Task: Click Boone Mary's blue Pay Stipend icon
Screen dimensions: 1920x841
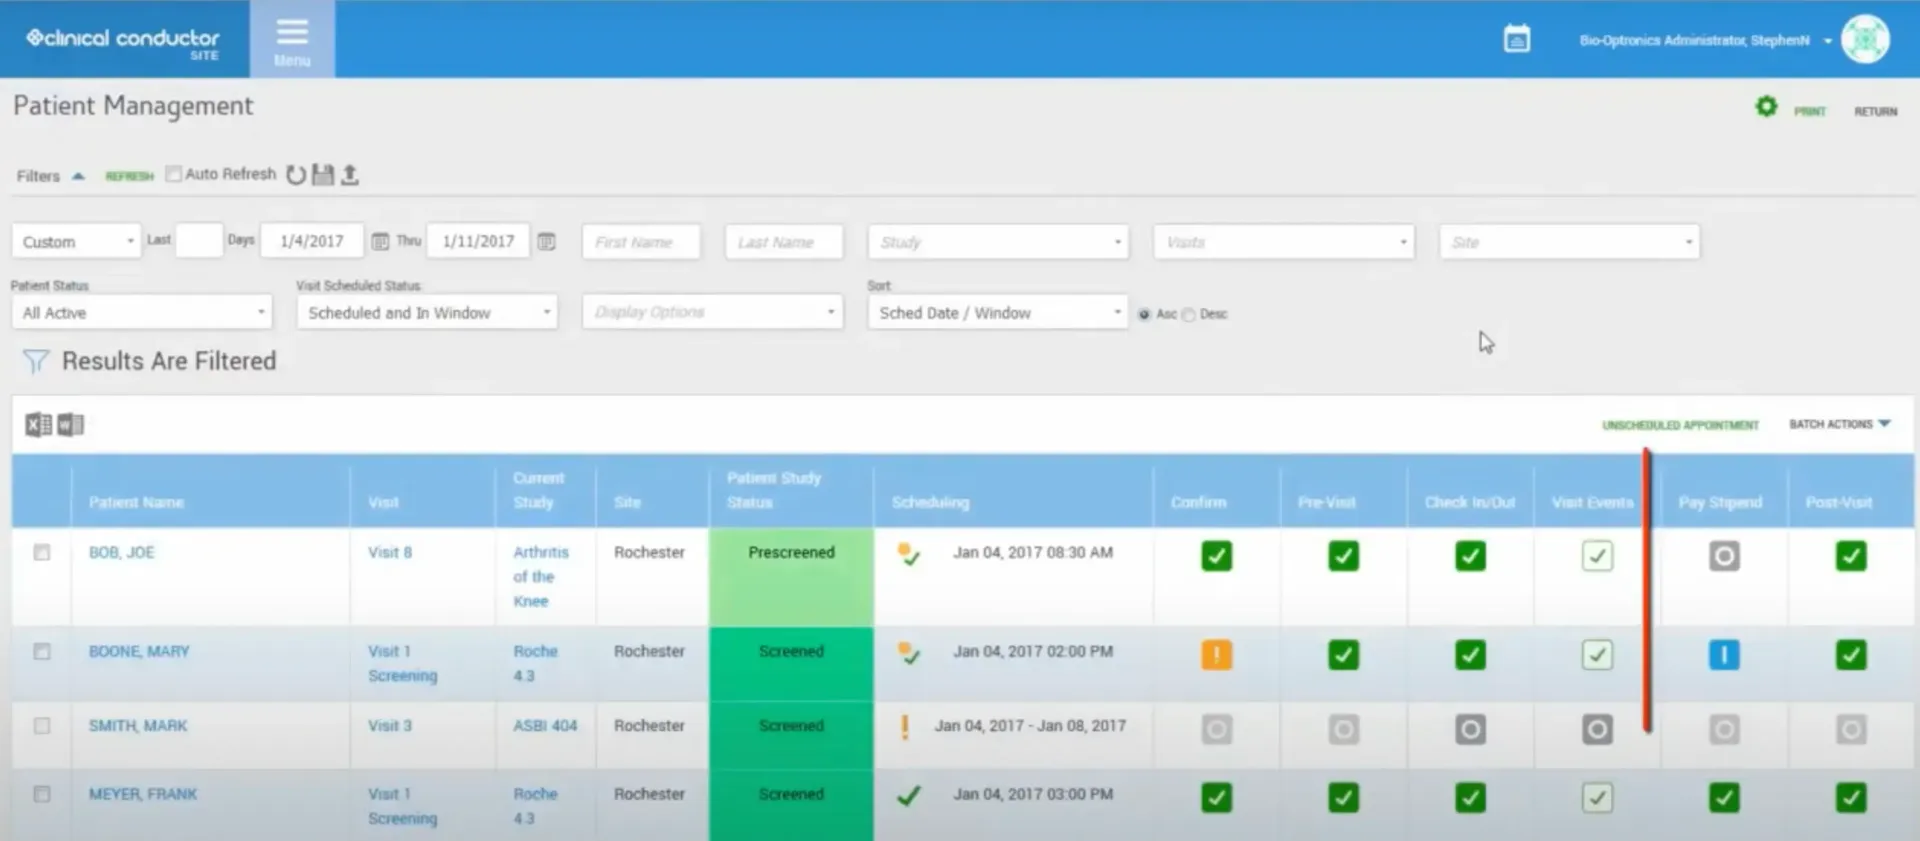Action: (x=1724, y=655)
